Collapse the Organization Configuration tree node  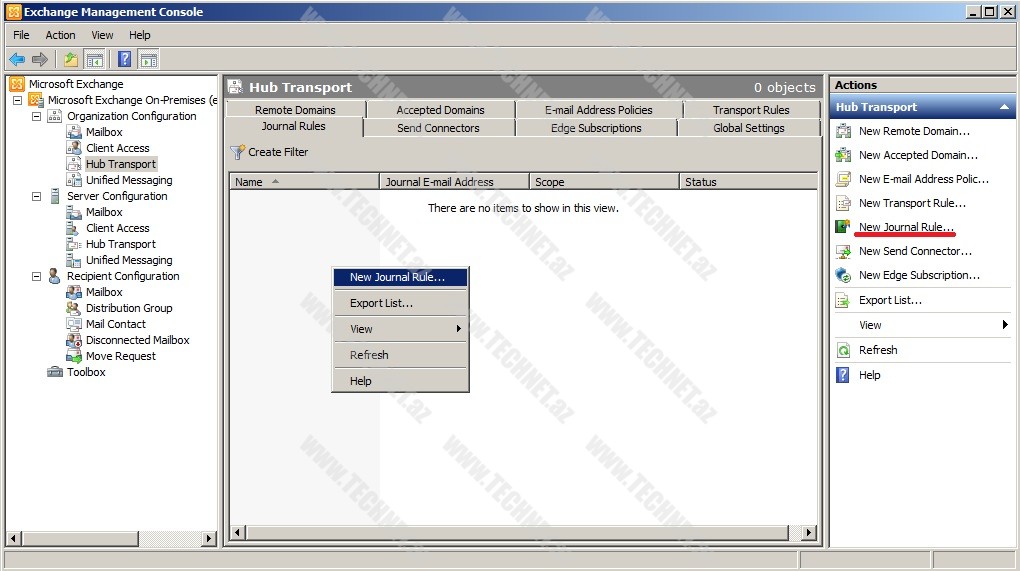tap(37, 116)
